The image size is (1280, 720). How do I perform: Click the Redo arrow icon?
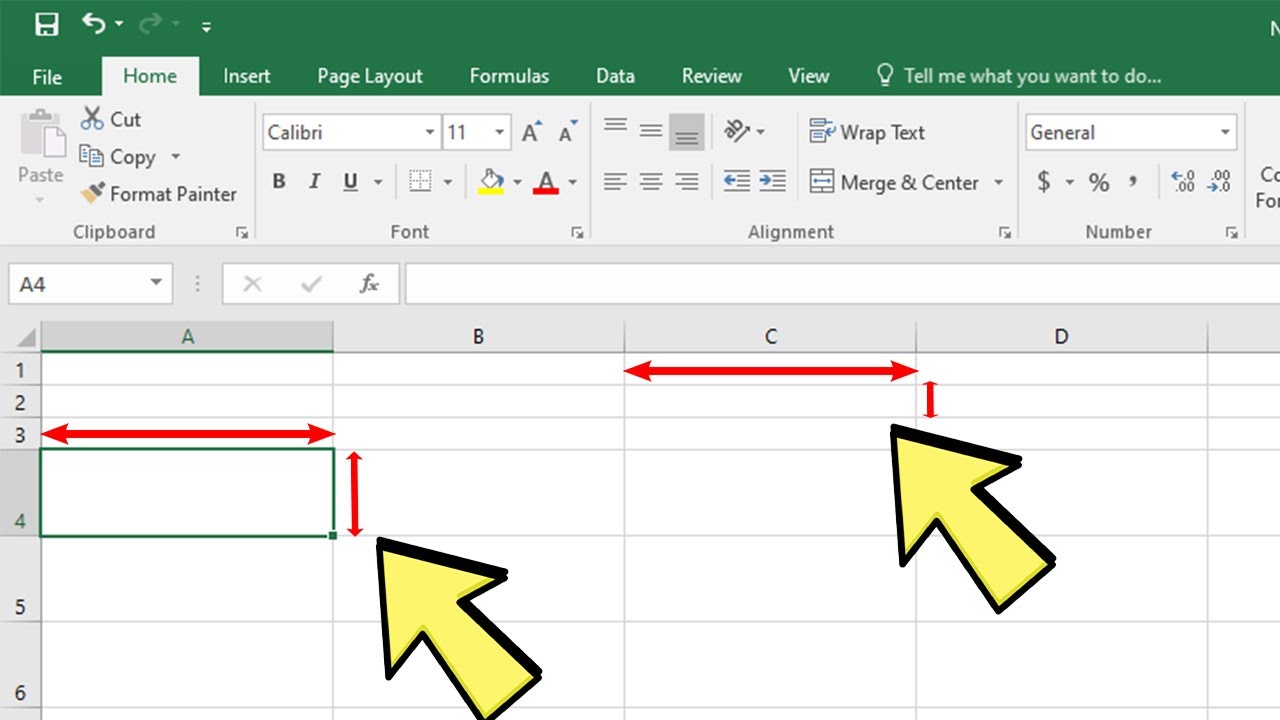150,23
